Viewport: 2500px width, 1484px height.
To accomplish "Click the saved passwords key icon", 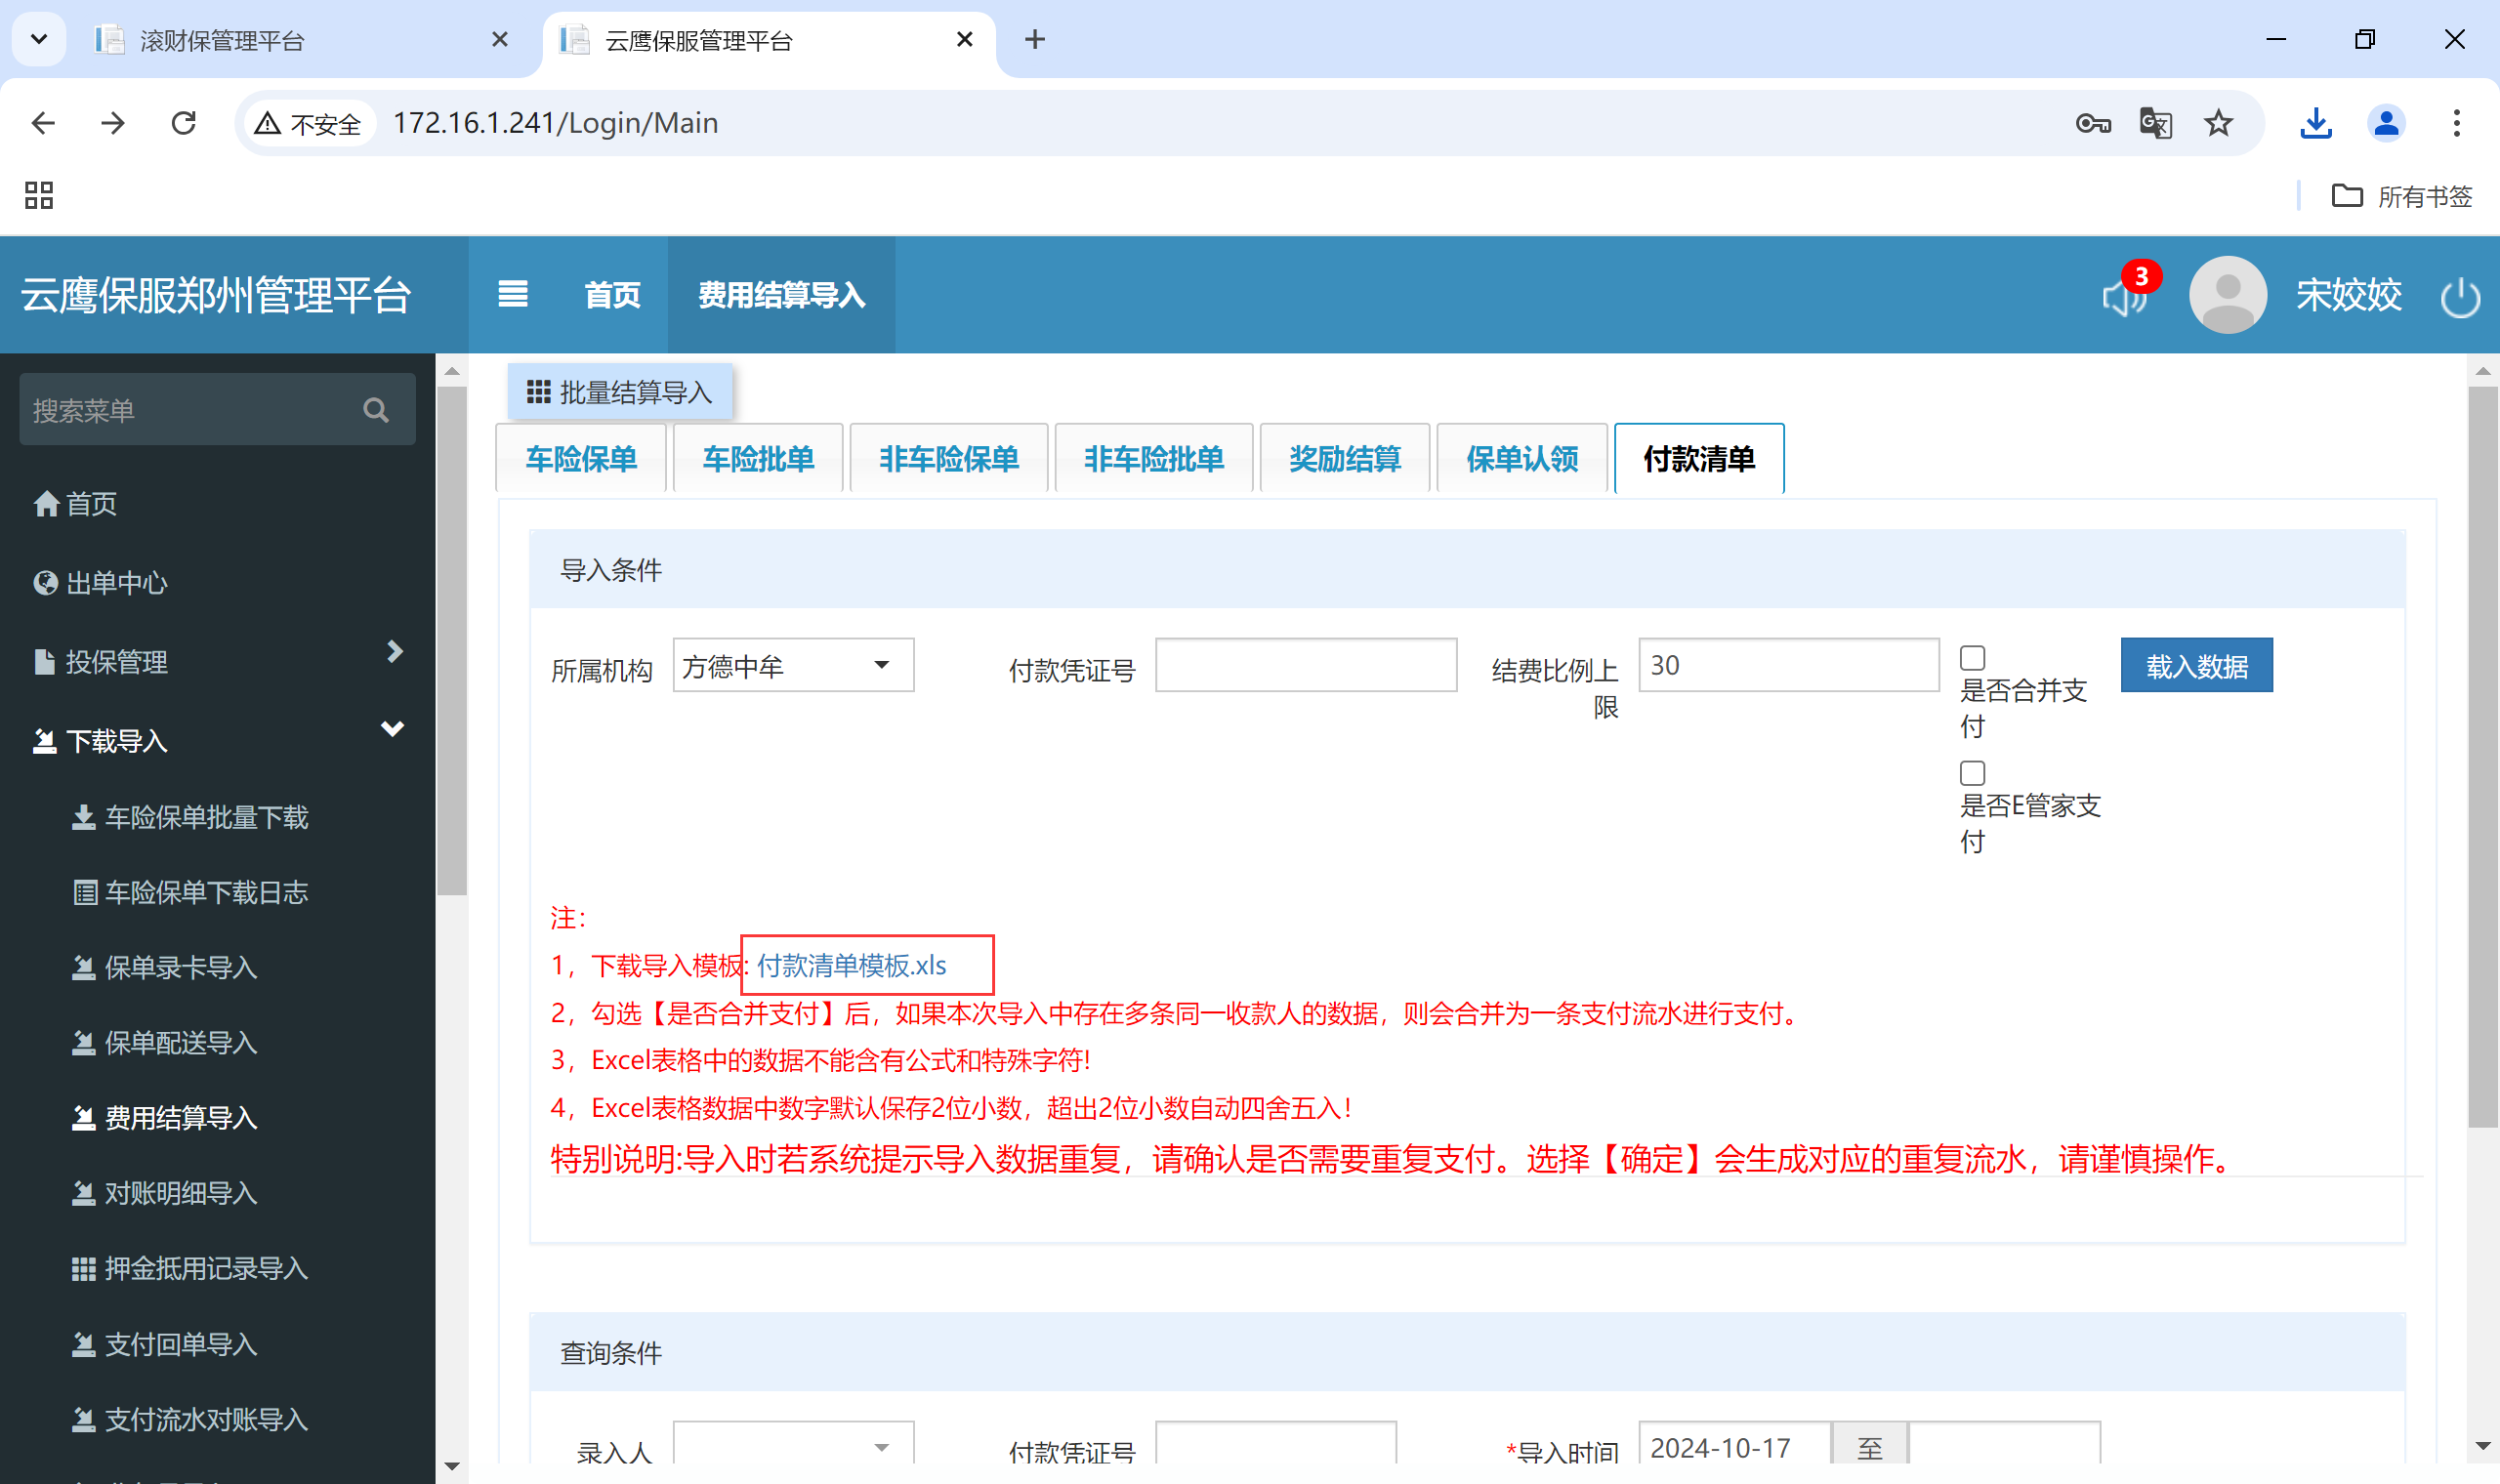I will coord(2092,123).
